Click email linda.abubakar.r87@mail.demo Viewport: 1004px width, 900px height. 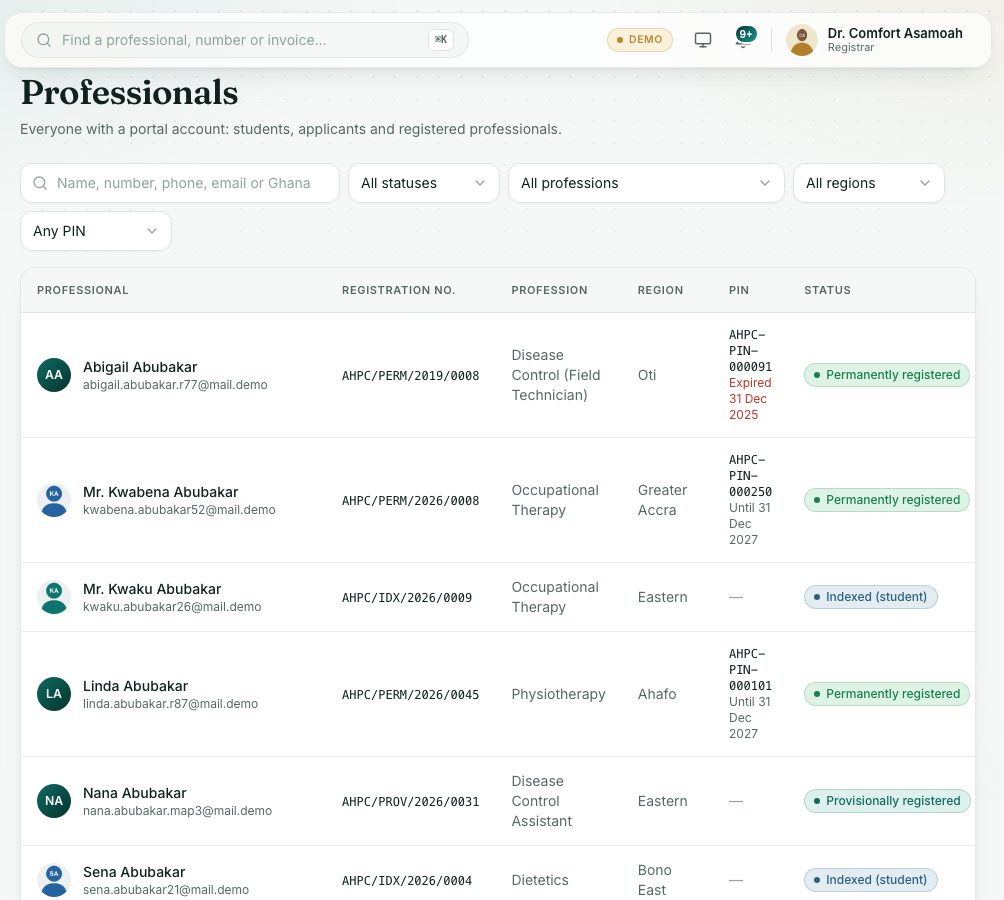[170, 703]
